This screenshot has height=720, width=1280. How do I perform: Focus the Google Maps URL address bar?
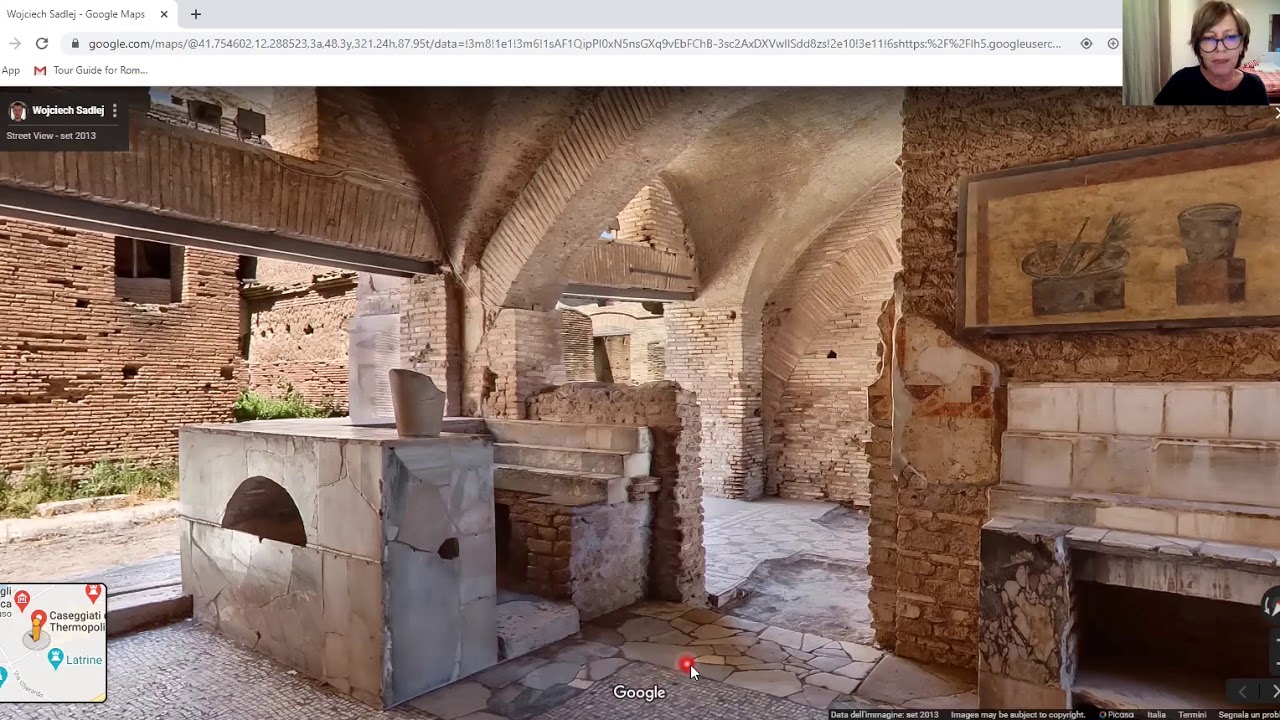coord(574,44)
